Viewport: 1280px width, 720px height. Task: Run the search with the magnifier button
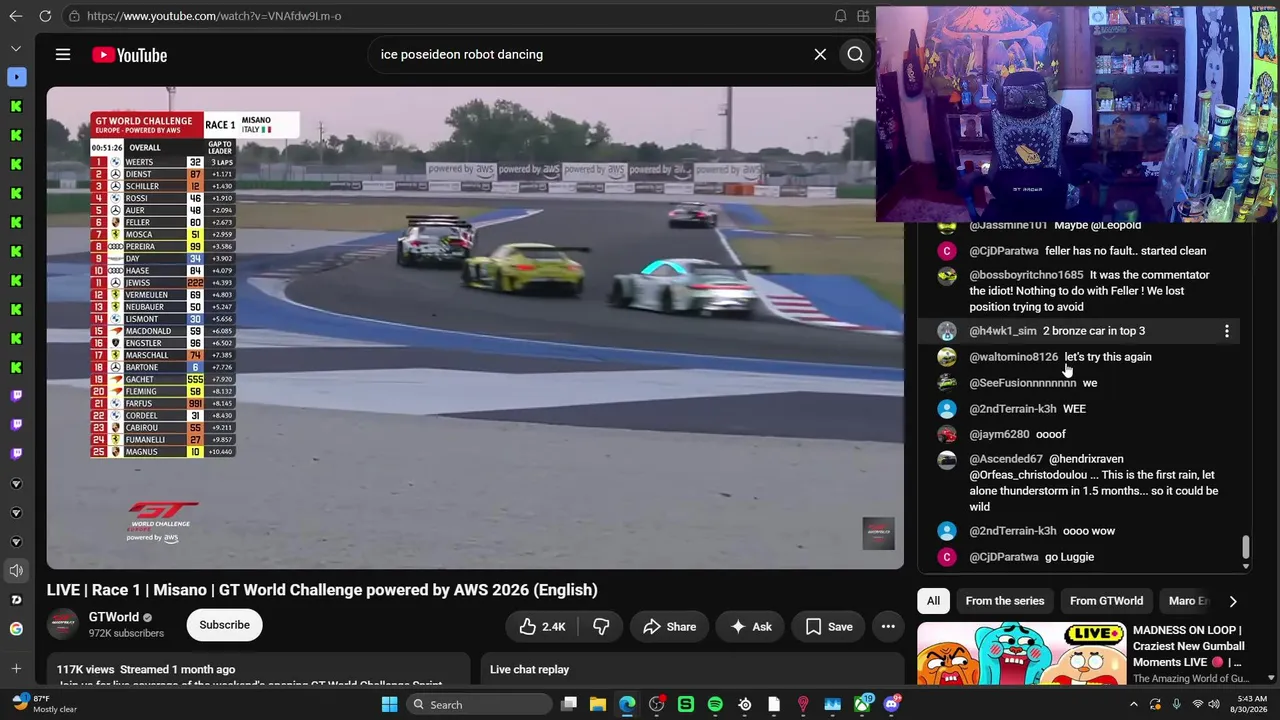click(855, 55)
